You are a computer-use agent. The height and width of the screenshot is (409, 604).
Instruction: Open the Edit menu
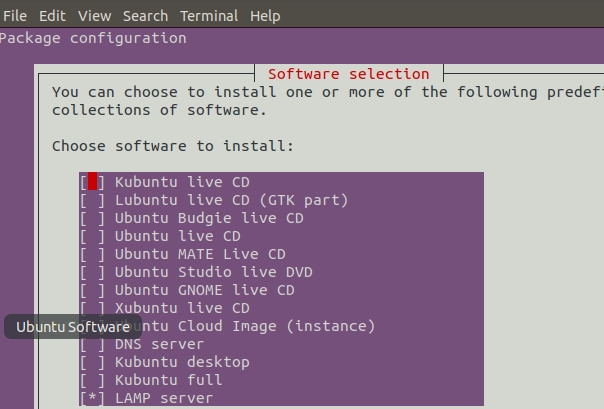(x=52, y=16)
